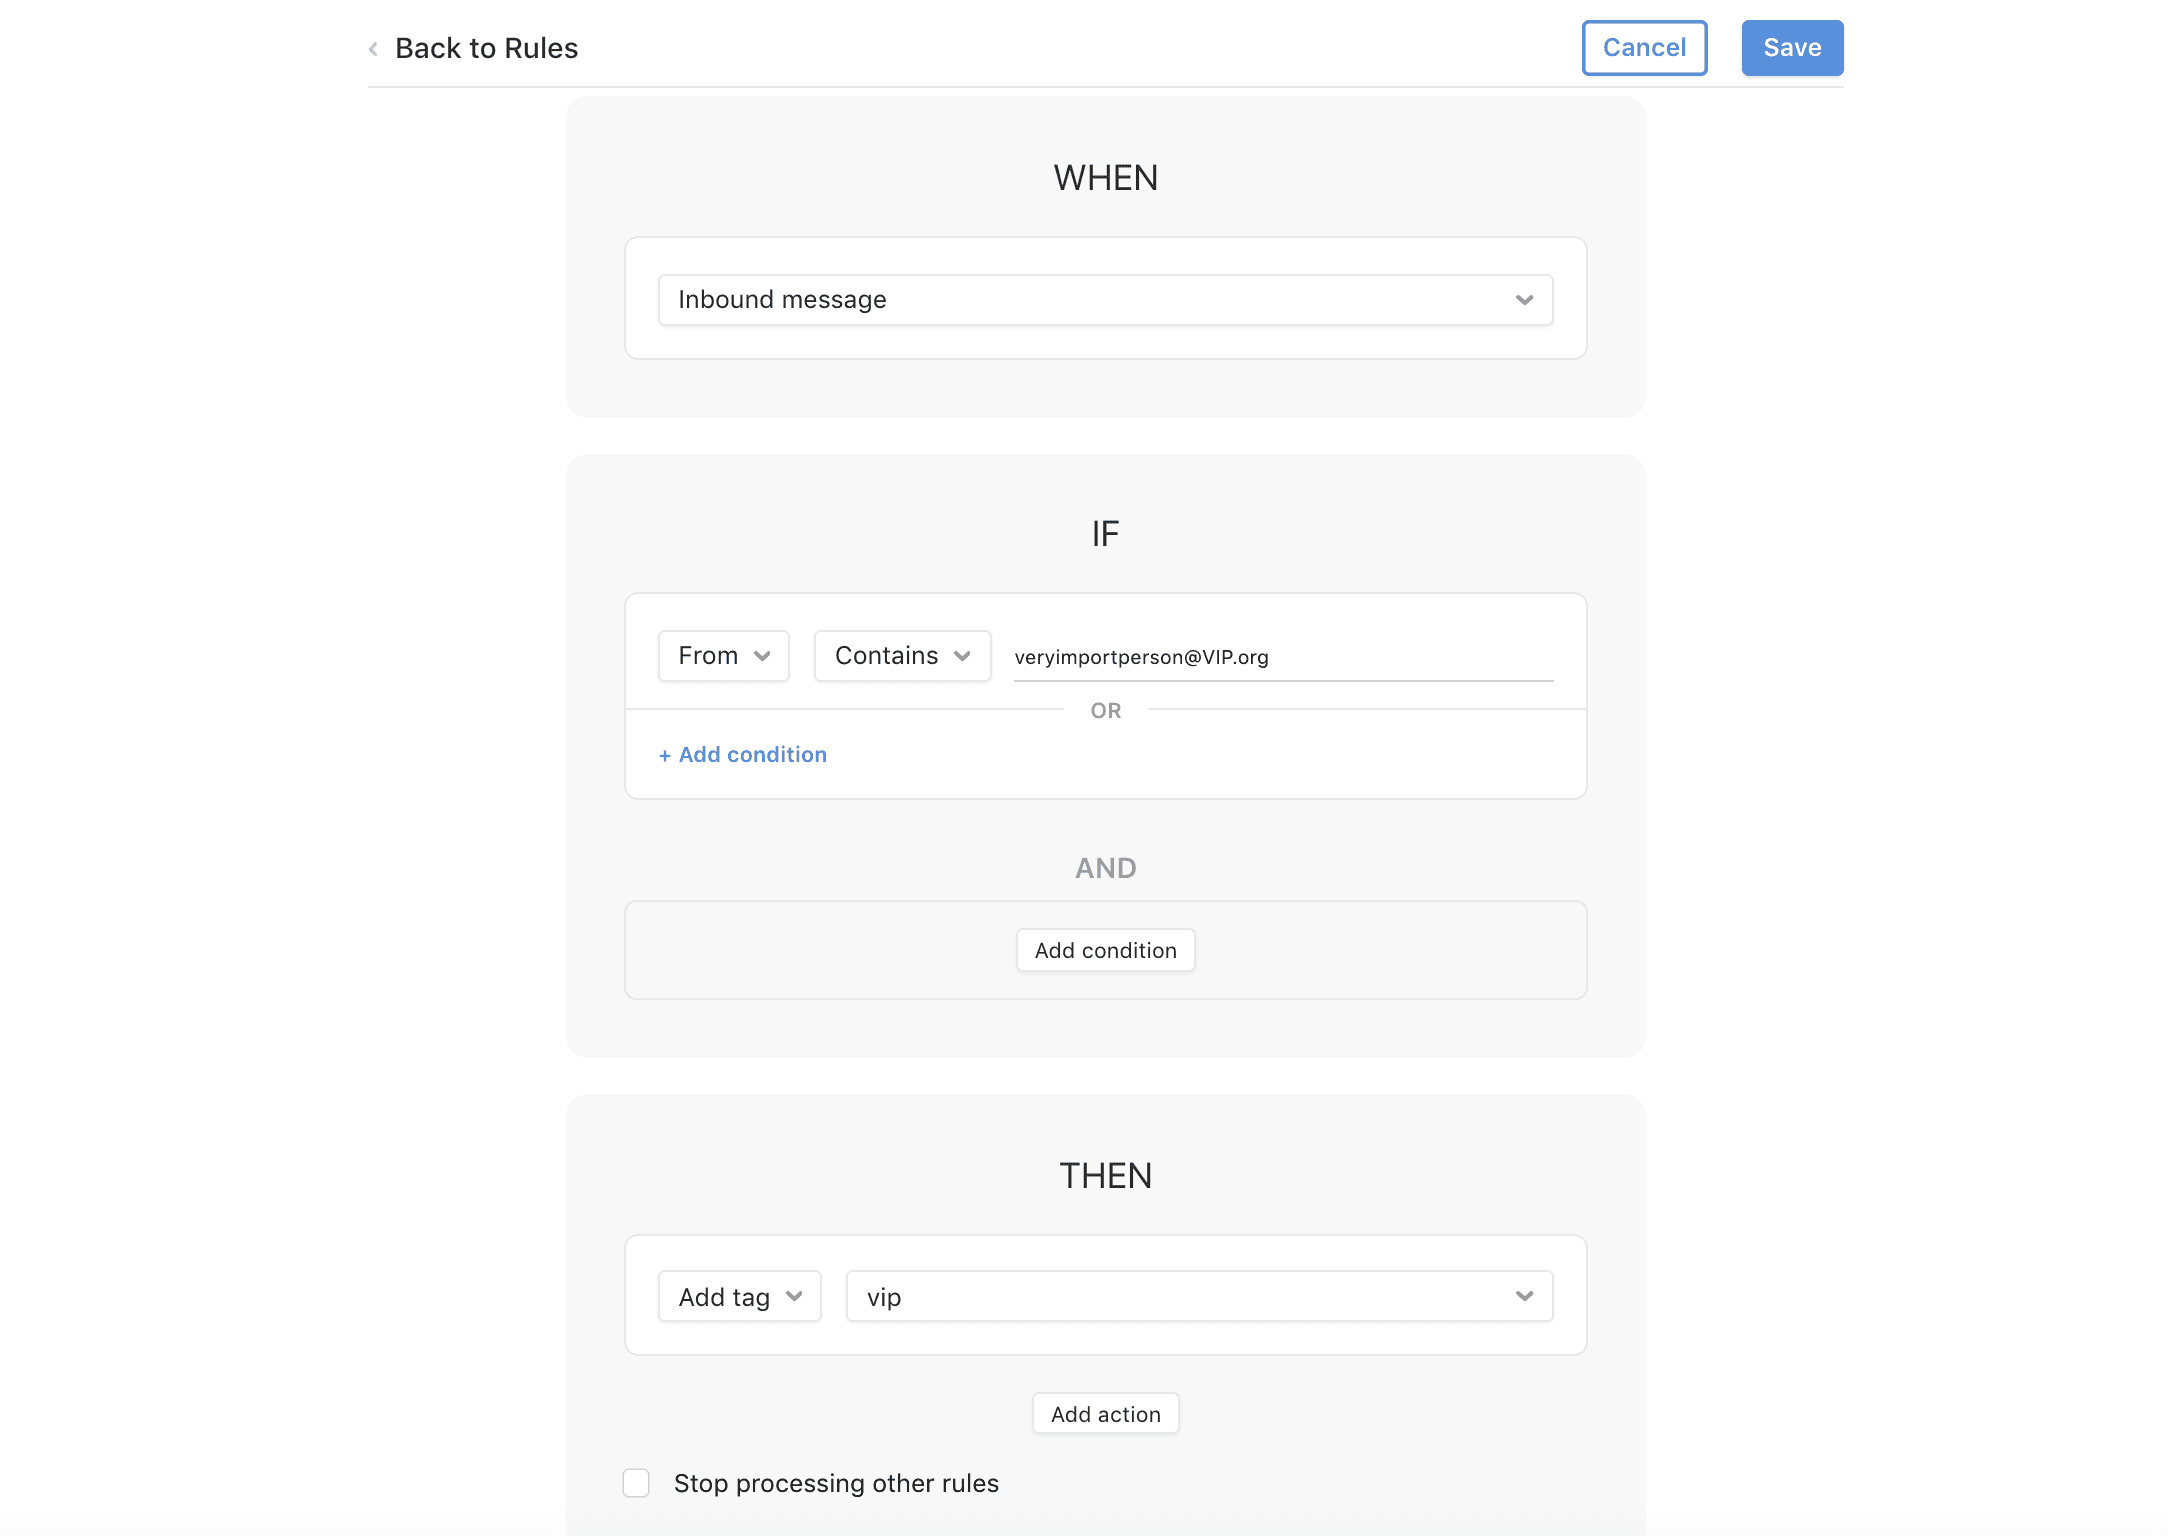This screenshot has height=1536, width=2168.
Task: Add another action to the rule
Action: point(1105,1414)
